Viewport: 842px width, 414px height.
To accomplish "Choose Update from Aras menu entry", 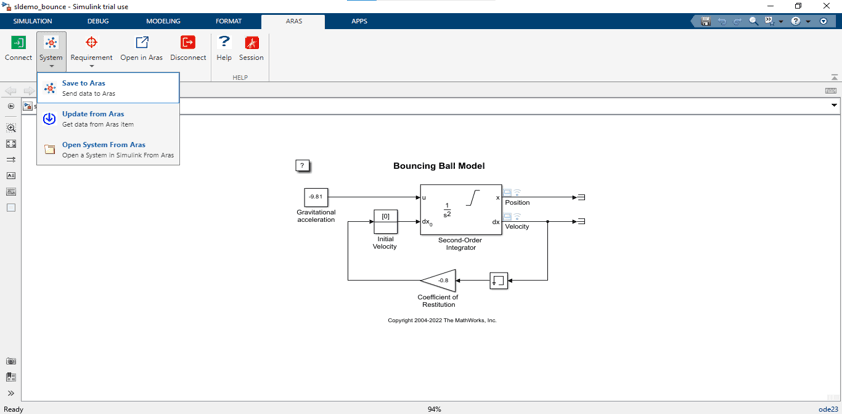I will coord(108,119).
